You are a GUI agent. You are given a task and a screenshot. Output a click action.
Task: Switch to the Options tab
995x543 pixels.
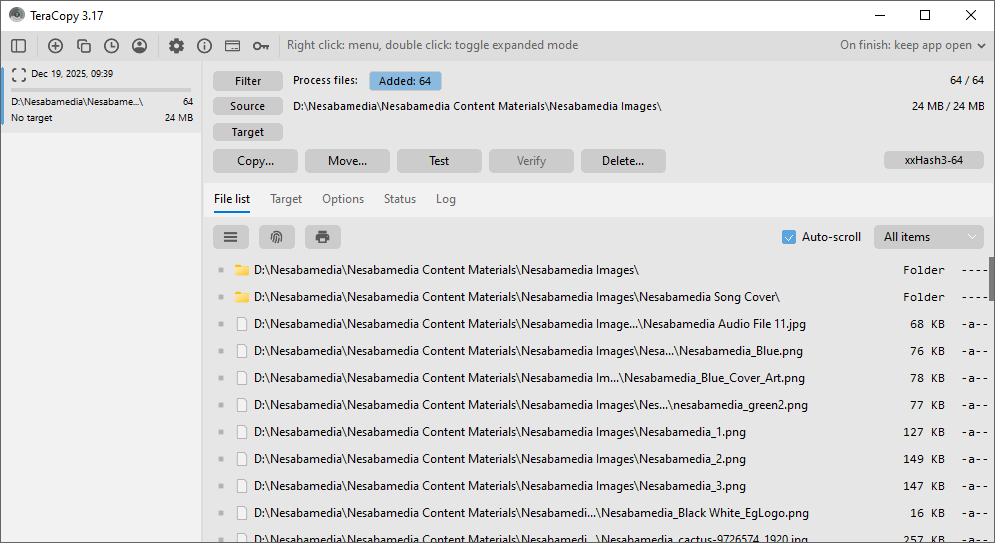click(343, 199)
